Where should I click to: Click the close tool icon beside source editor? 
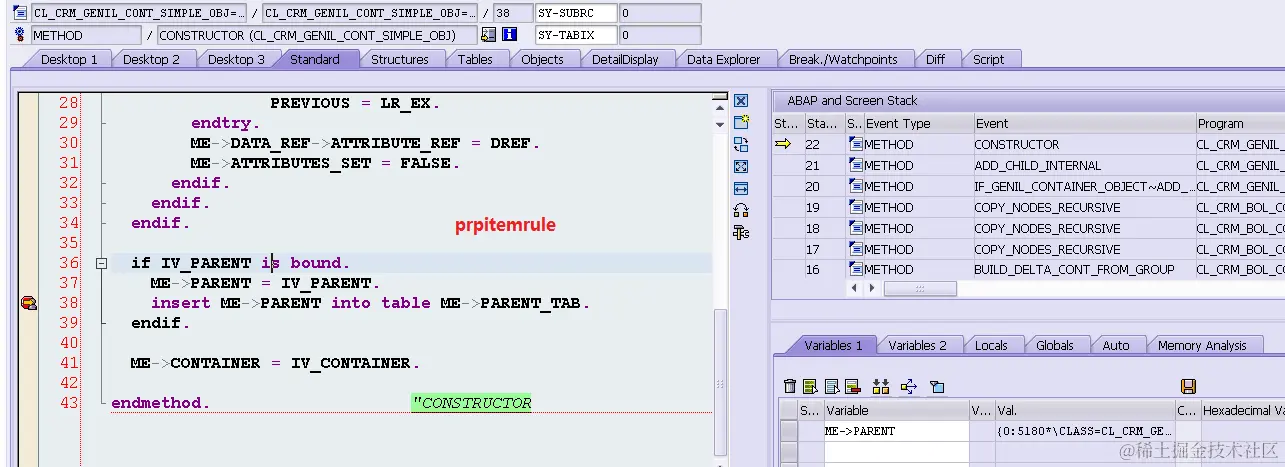pos(741,101)
